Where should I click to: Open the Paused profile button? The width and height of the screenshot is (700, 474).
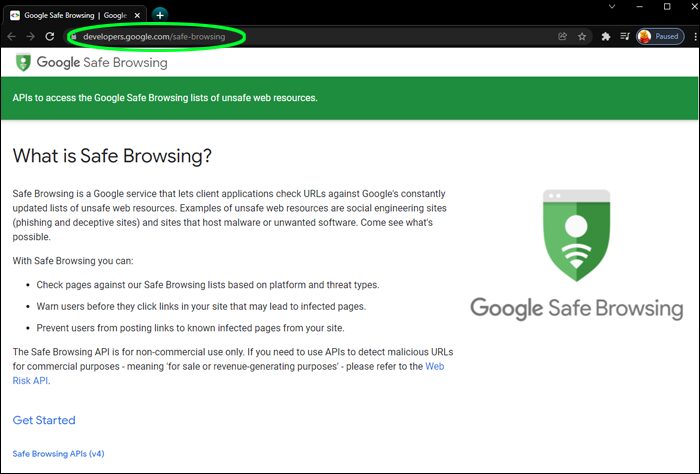[x=660, y=37]
